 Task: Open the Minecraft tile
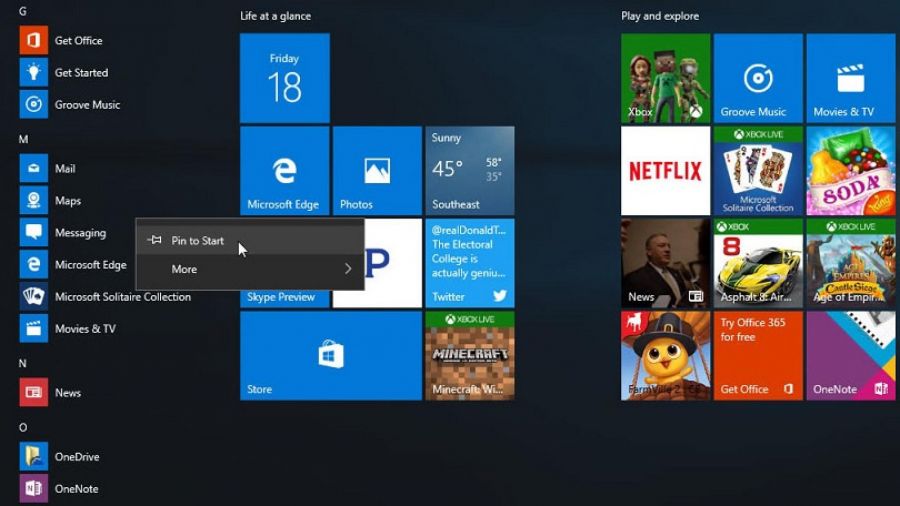(470, 356)
